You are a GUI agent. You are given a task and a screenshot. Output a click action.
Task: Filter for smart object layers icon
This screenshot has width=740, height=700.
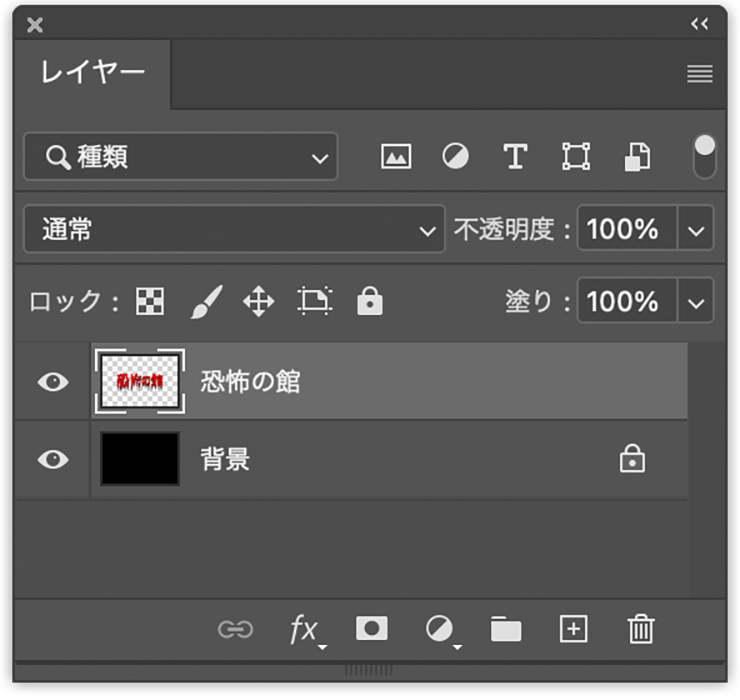click(x=637, y=157)
